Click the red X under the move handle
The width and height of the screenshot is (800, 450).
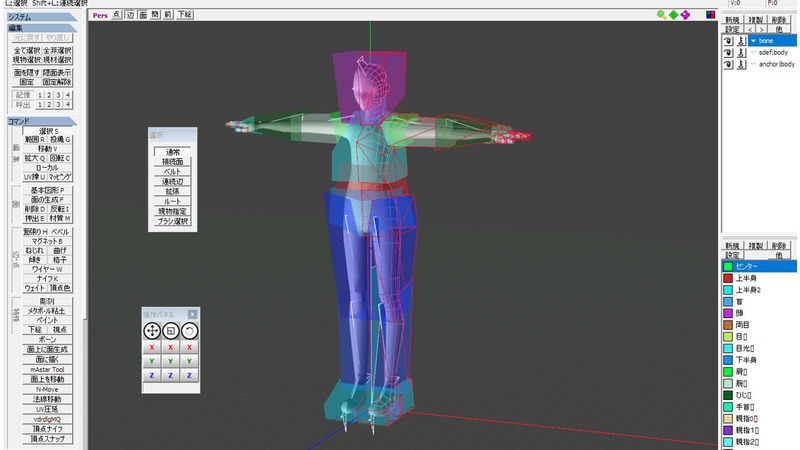click(152, 347)
